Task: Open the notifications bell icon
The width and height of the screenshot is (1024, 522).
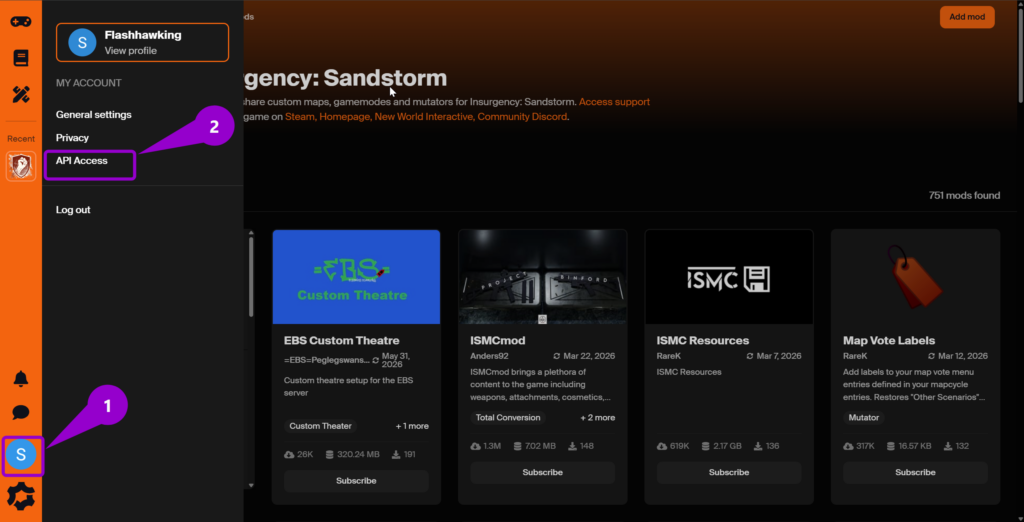Action: point(21,378)
